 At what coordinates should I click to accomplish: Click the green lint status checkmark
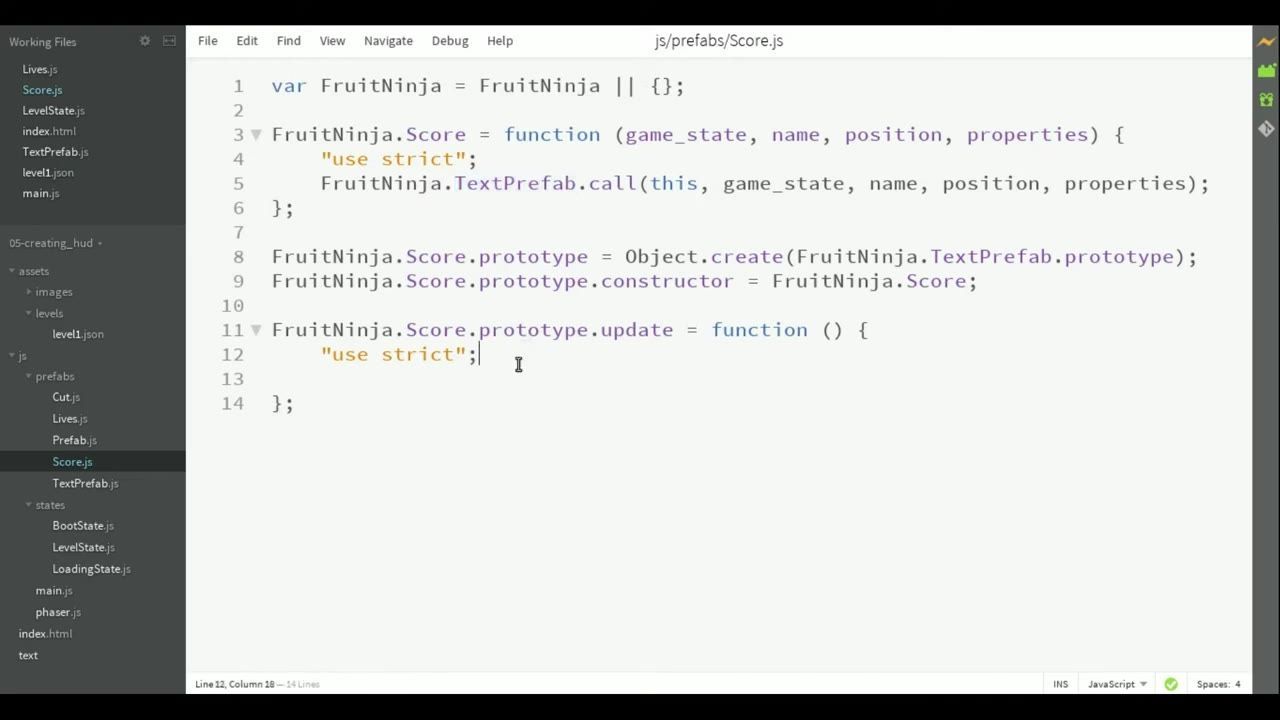[x=1171, y=684]
